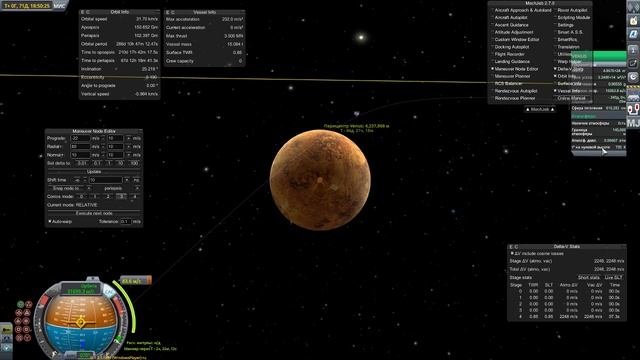Click the E button in Delta-V Stats
640x360 pixels.
[x=511, y=247]
